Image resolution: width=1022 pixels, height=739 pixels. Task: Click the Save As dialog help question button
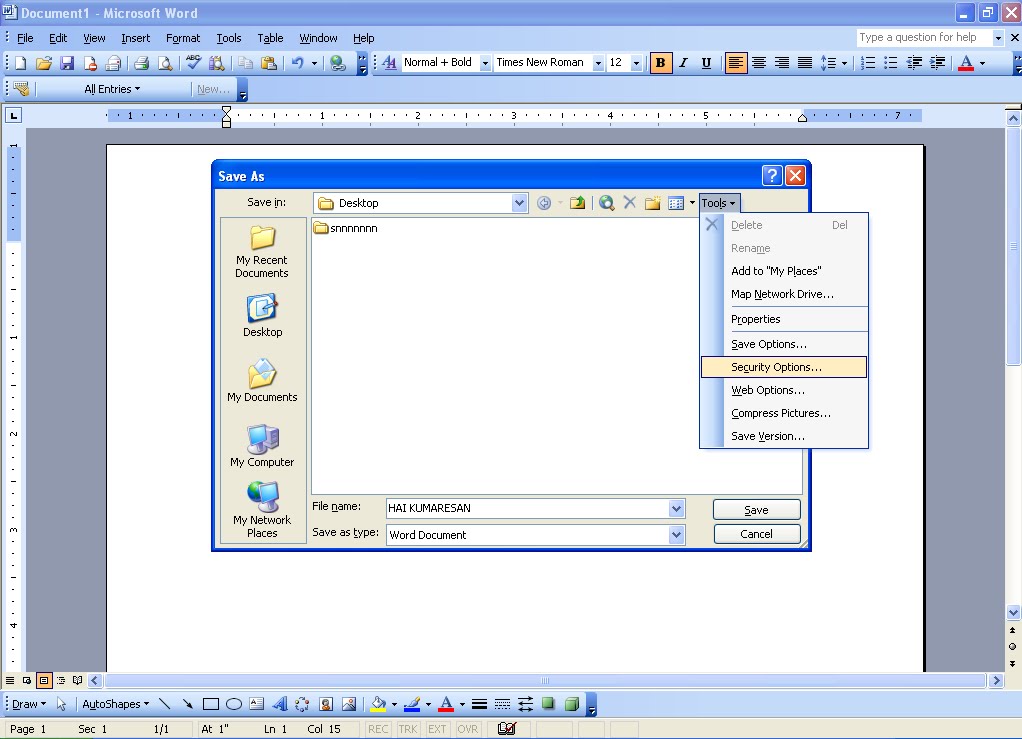click(772, 175)
